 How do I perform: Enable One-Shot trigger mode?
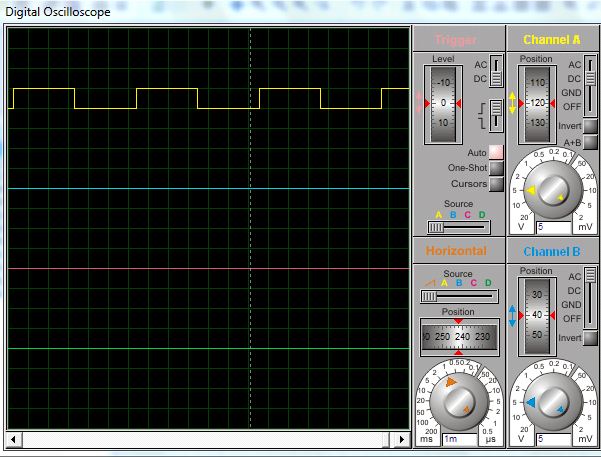495,168
